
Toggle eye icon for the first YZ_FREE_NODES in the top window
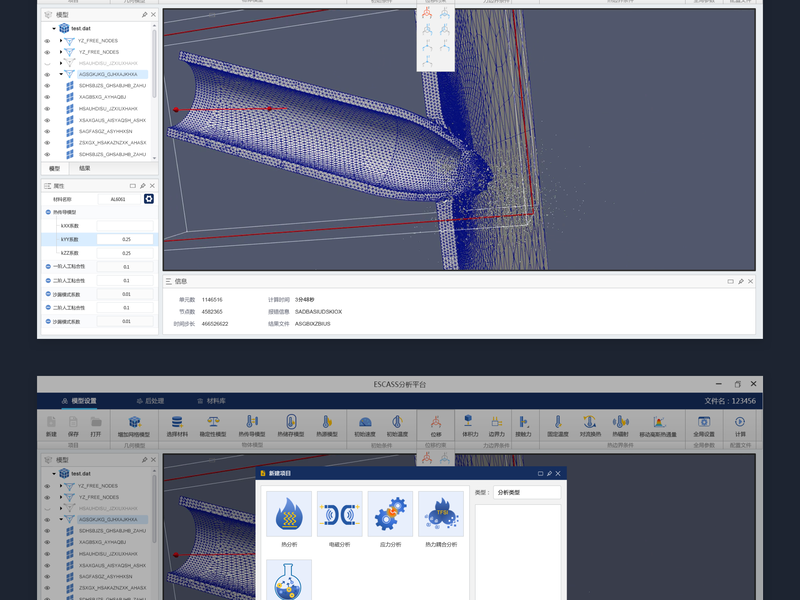pos(47,40)
